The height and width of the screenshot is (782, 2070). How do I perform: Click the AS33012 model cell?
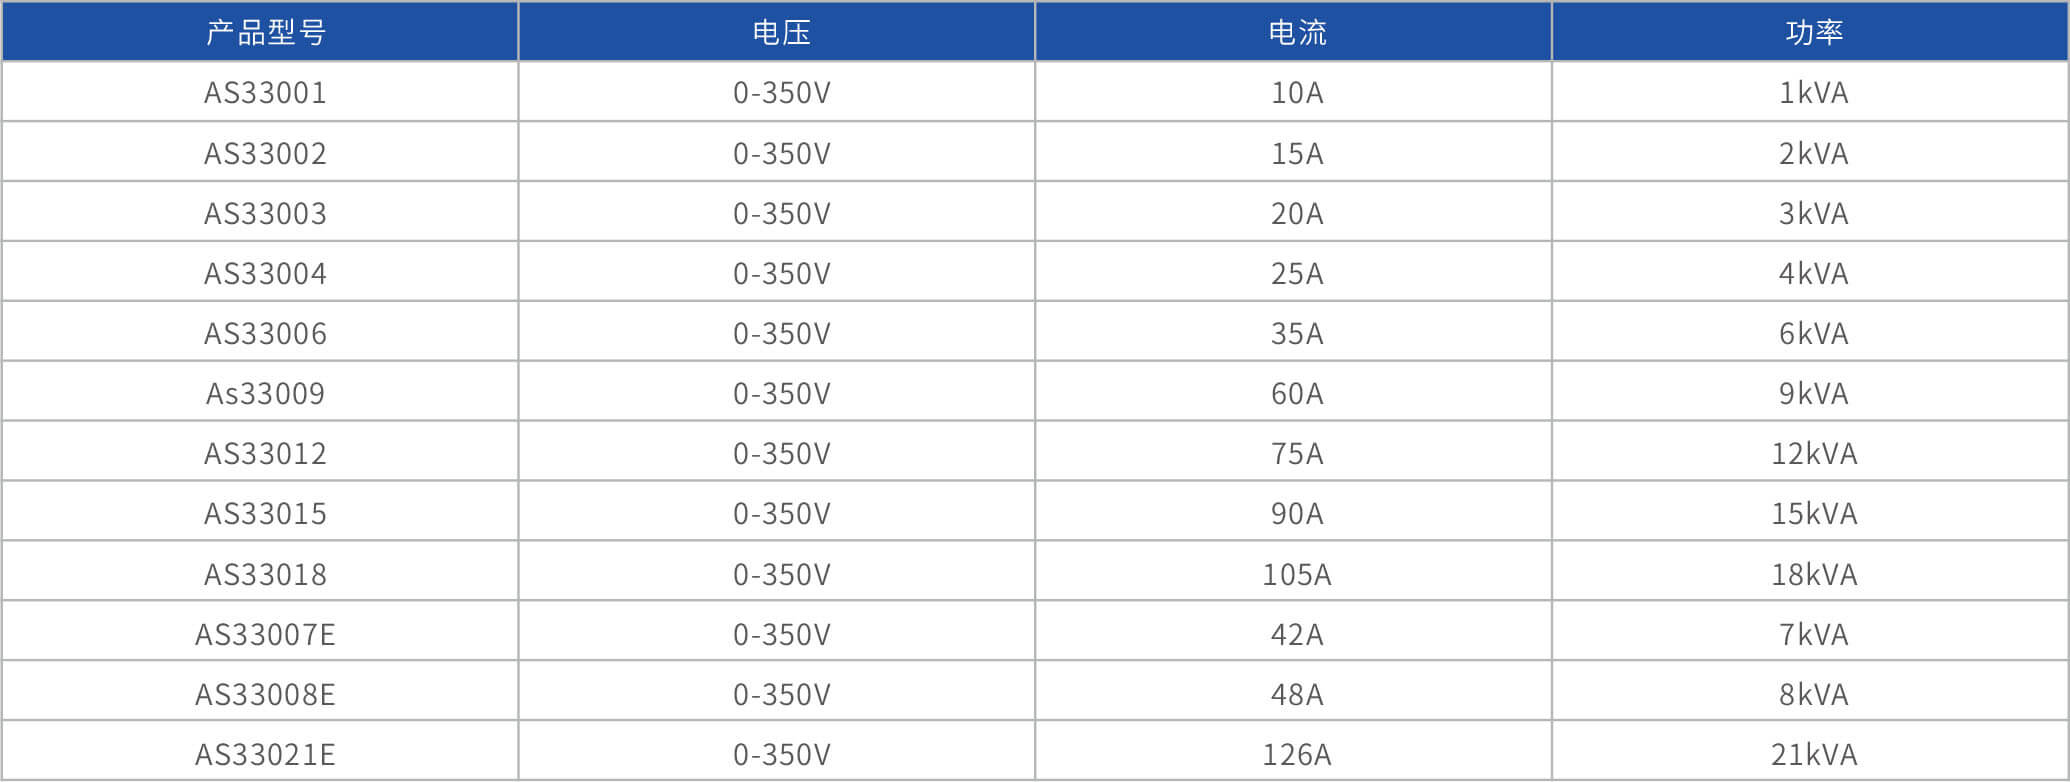point(265,453)
